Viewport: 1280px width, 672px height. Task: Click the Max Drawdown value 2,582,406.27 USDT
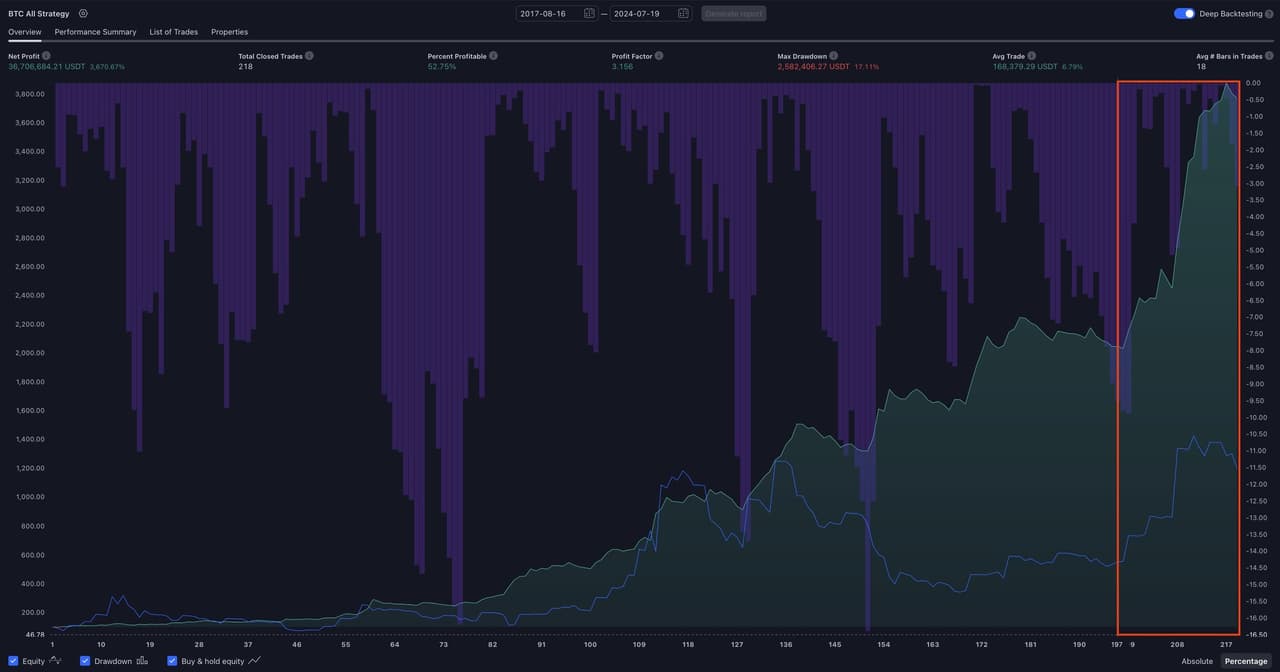(813, 66)
